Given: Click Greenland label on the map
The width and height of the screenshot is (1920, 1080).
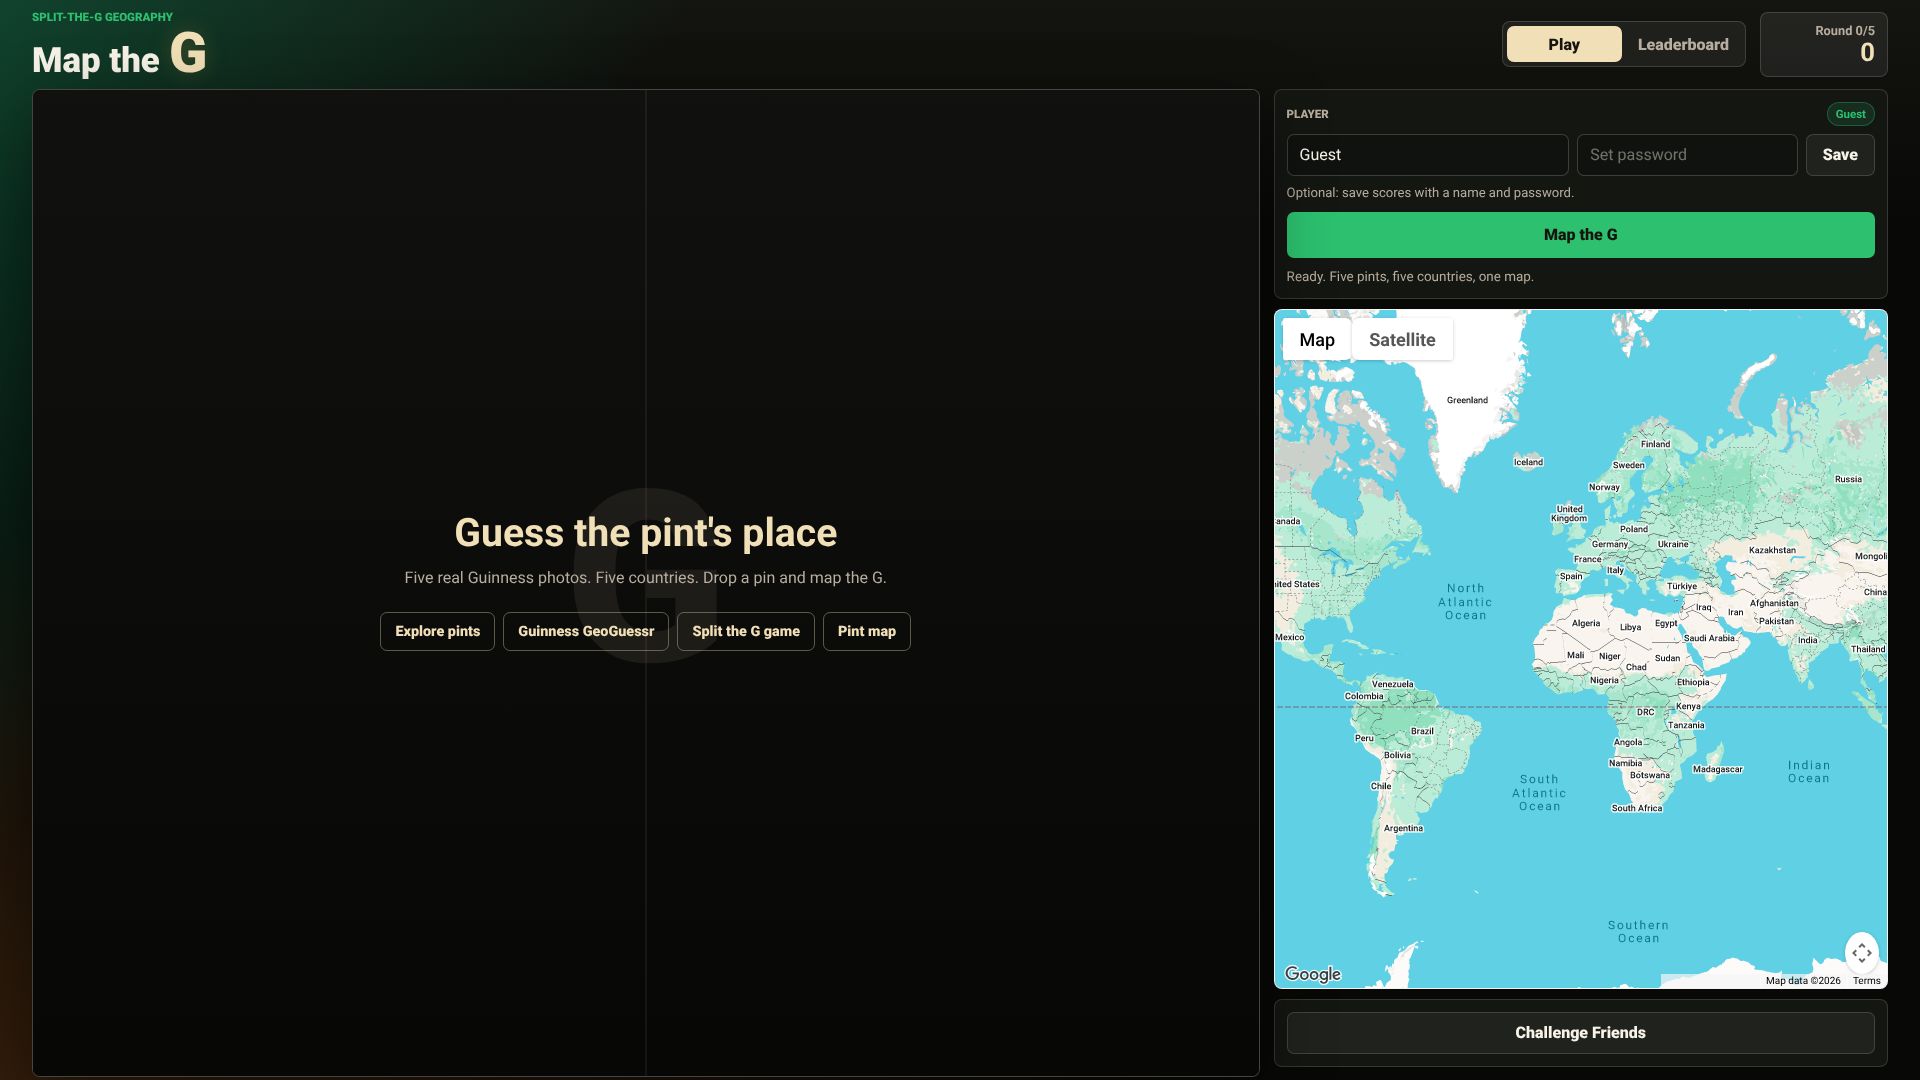Looking at the screenshot, I should (1467, 400).
